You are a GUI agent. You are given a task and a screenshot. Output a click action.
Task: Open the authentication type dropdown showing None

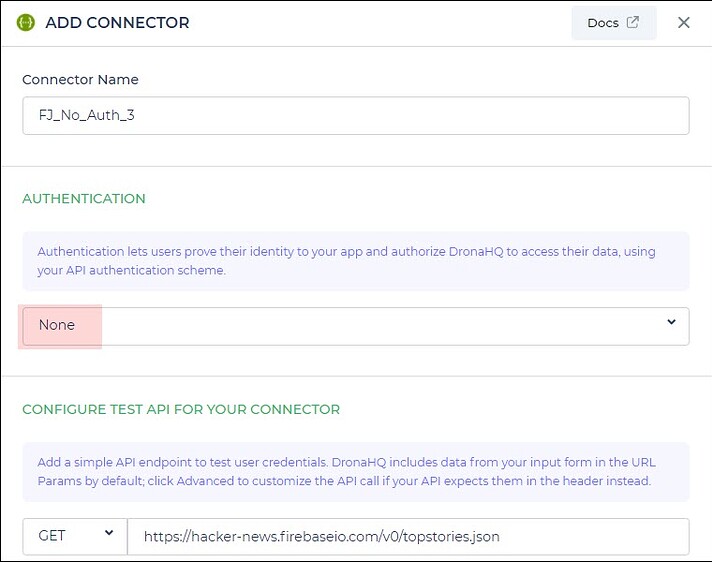click(356, 326)
